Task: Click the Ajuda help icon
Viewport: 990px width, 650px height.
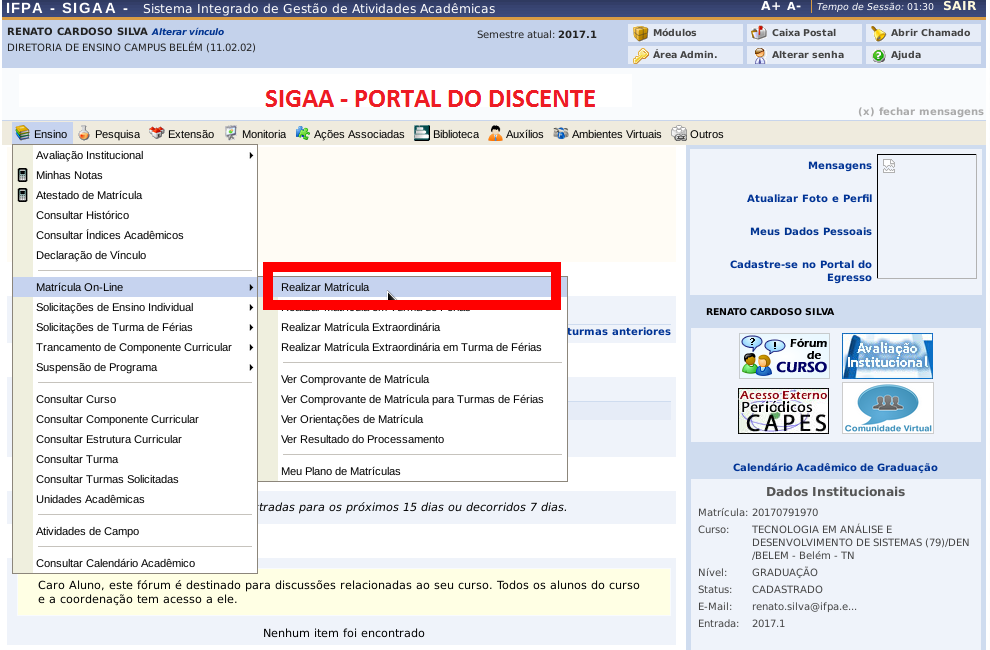Action: tap(878, 56)
